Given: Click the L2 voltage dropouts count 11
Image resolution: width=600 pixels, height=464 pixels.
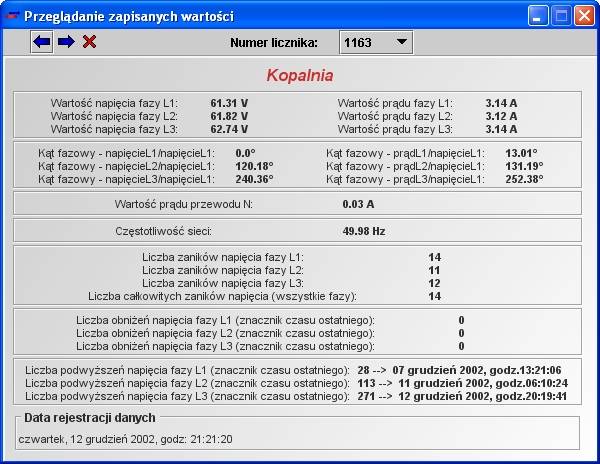Looking at the screenshot, I should [x=434, y=270].
